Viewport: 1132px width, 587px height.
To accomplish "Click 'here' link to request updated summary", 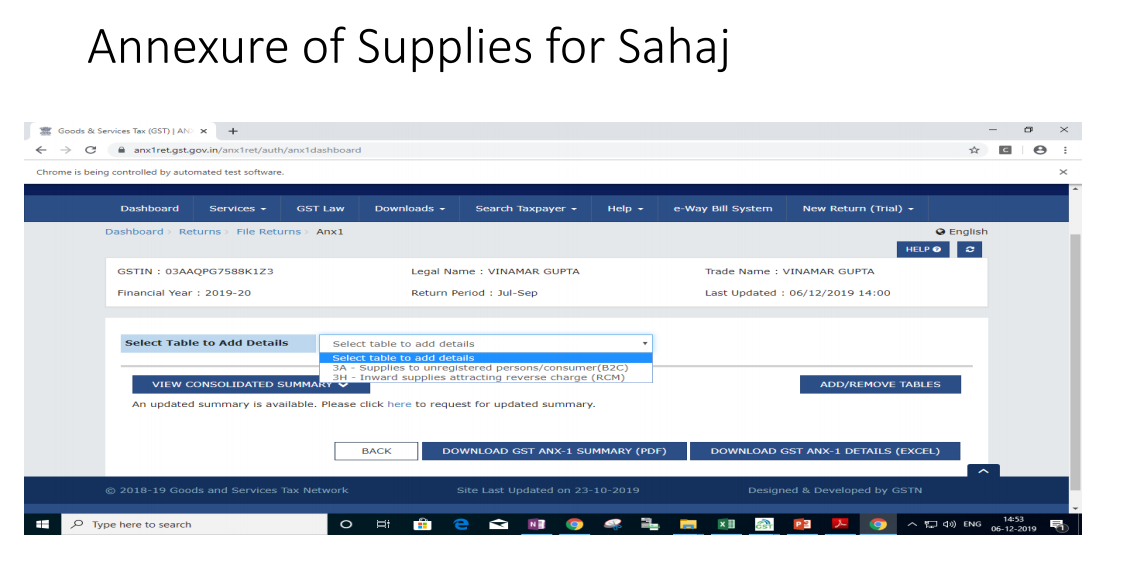I will [399, 404].
